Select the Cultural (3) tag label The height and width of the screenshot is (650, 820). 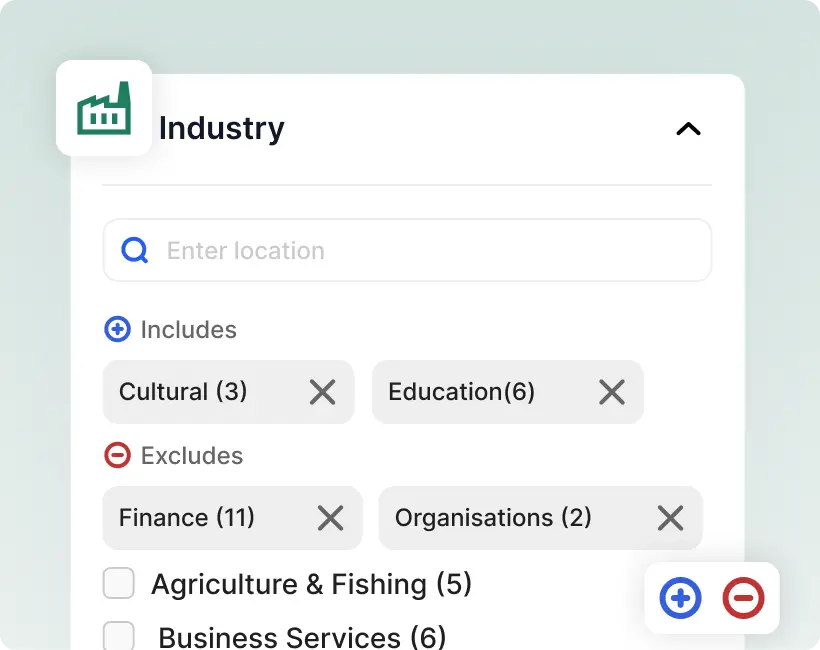click(x=183, y=392)
